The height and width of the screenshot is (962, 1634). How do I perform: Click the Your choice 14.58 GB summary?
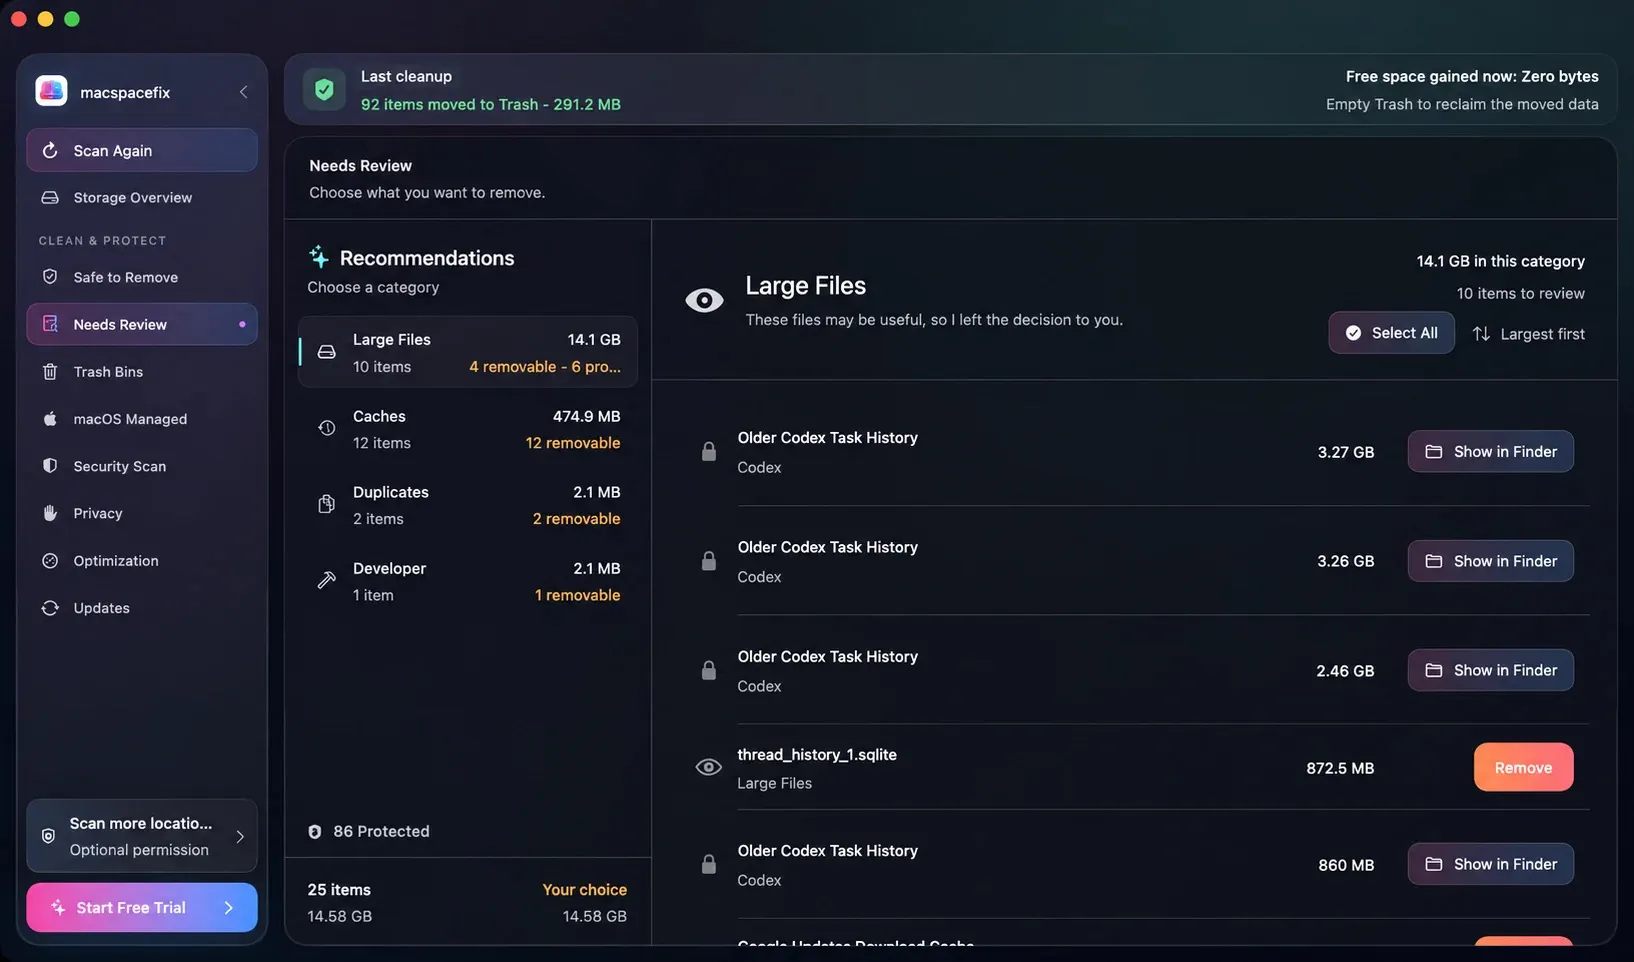point(585,902)
